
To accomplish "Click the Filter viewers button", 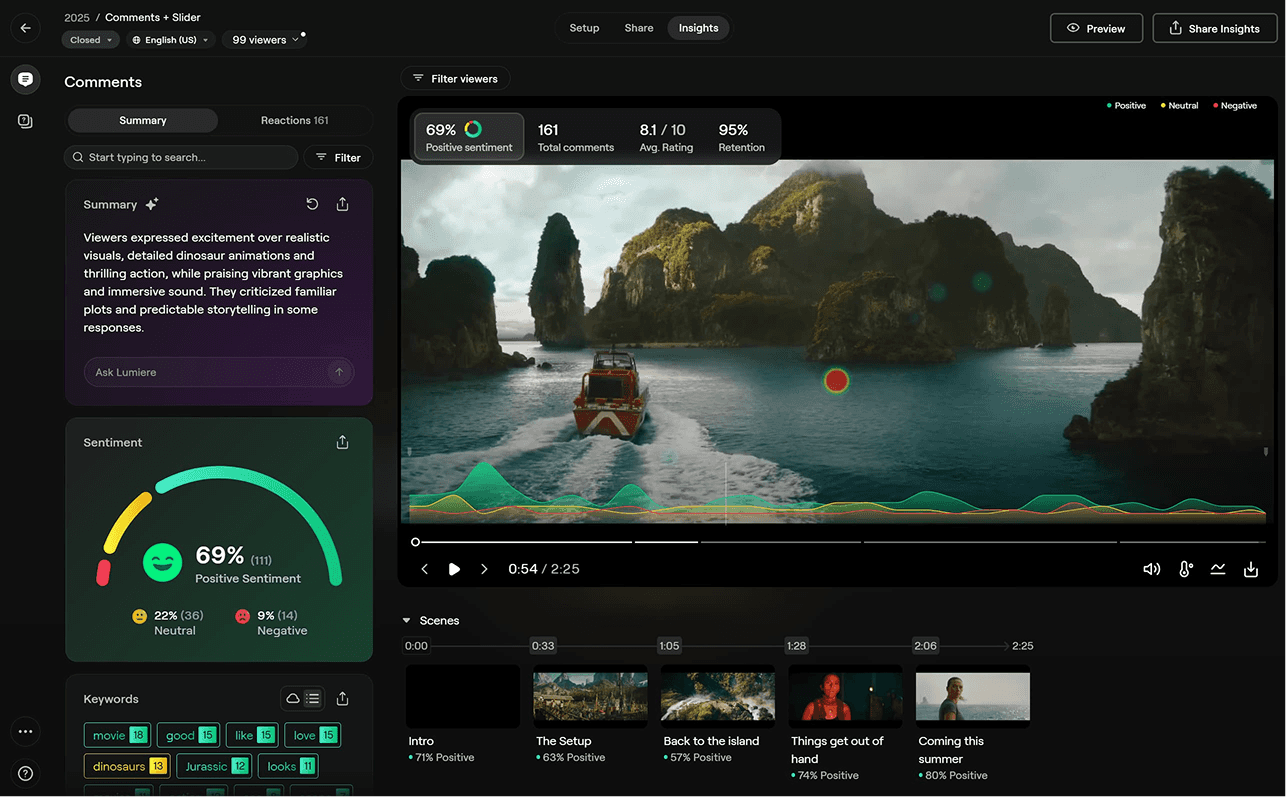I will click(455, 78).
